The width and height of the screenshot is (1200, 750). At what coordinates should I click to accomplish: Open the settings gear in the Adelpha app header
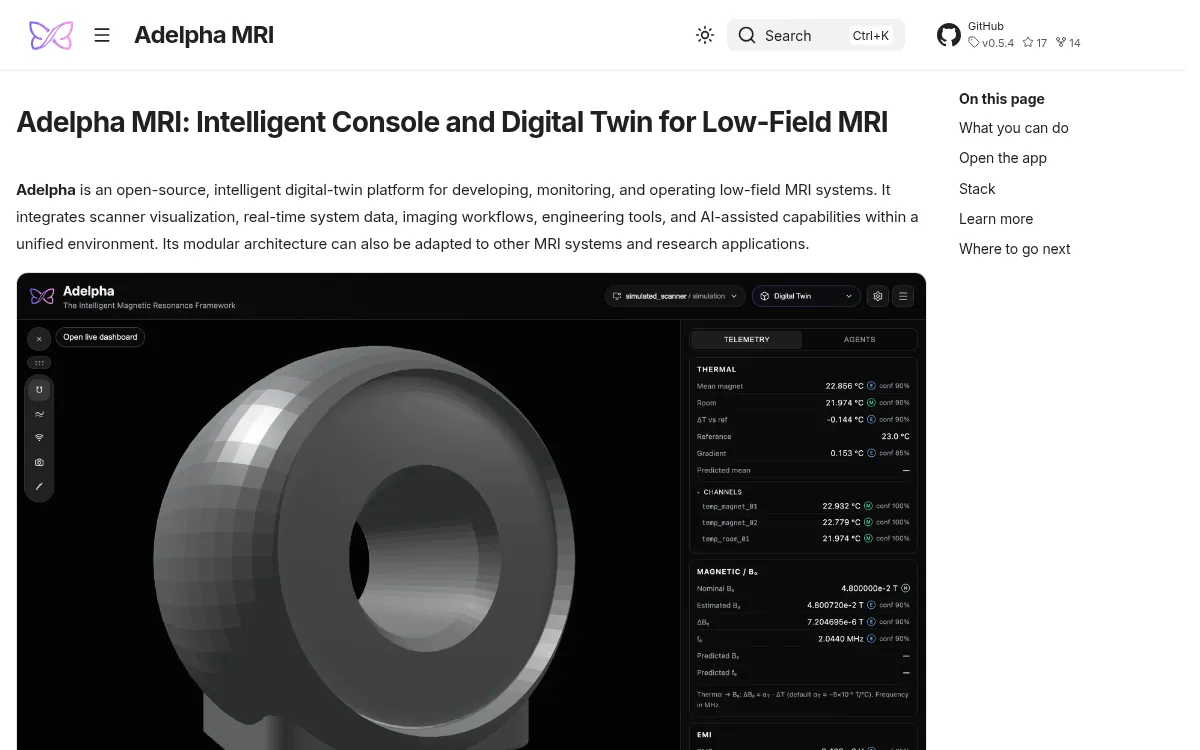[878, 296]
